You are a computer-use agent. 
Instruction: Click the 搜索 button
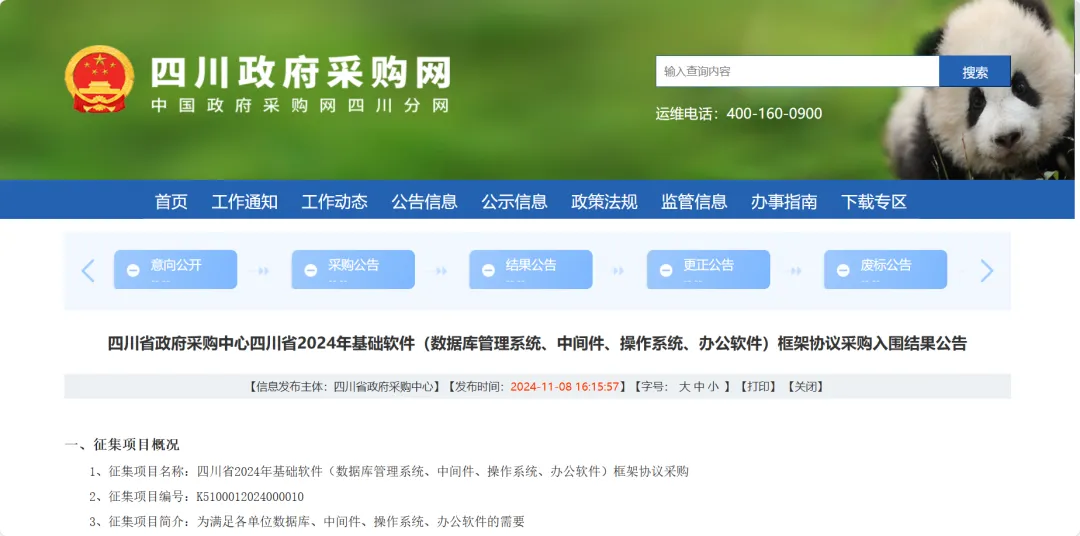pyautogui.click(x=975, y=72)
